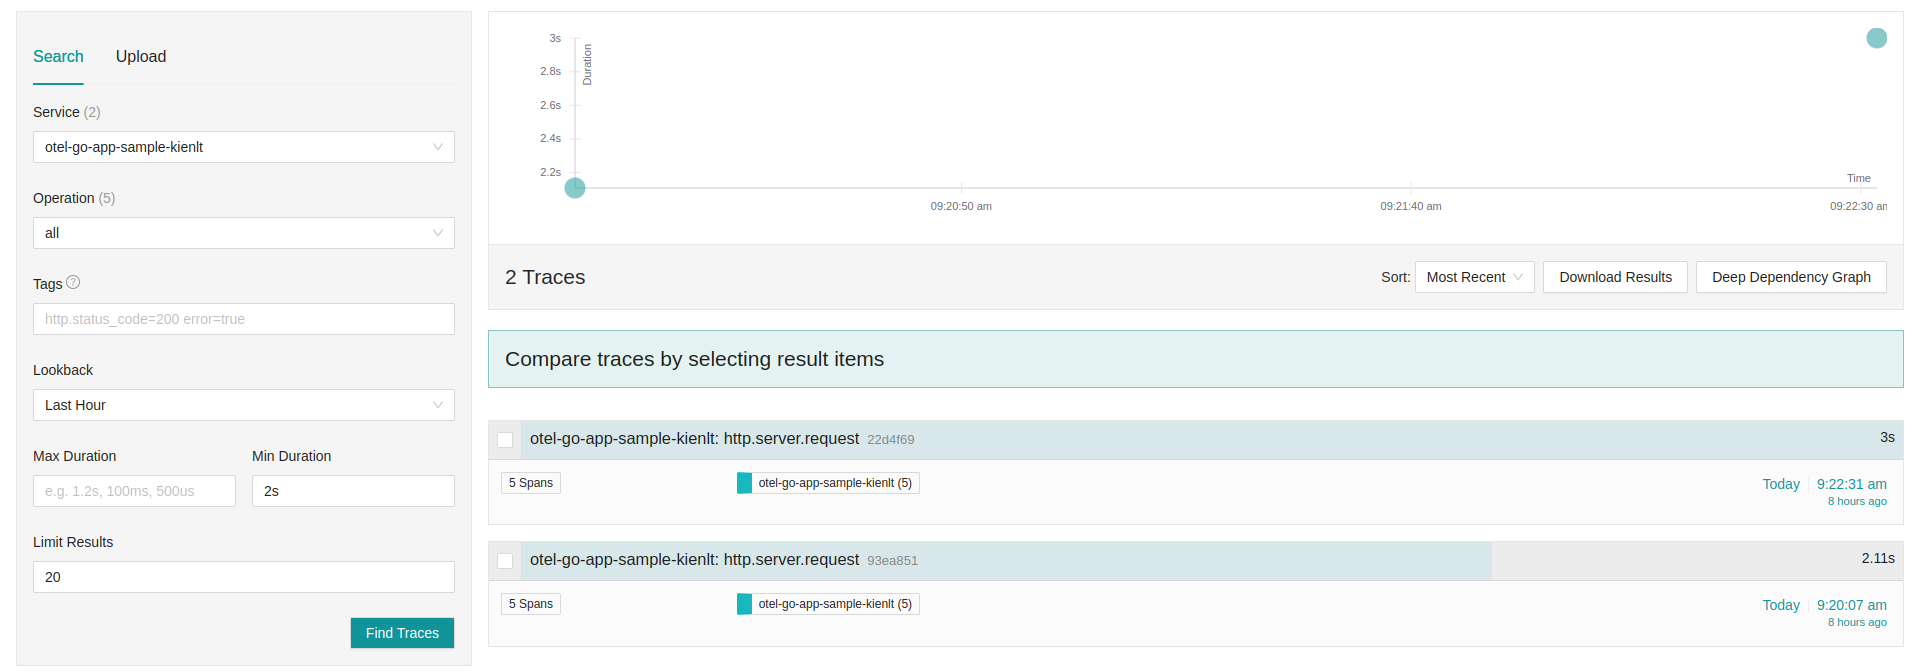Image resolution: width=1915 pixels, height=672 pixels.
Task: Open the Deep Dependency Graph
Action: pyautogui.click(x=1790, y=277)
